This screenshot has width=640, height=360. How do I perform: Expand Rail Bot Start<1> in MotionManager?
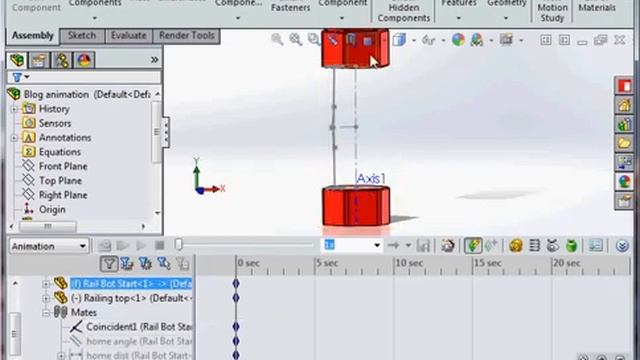[x=46, y=284]
